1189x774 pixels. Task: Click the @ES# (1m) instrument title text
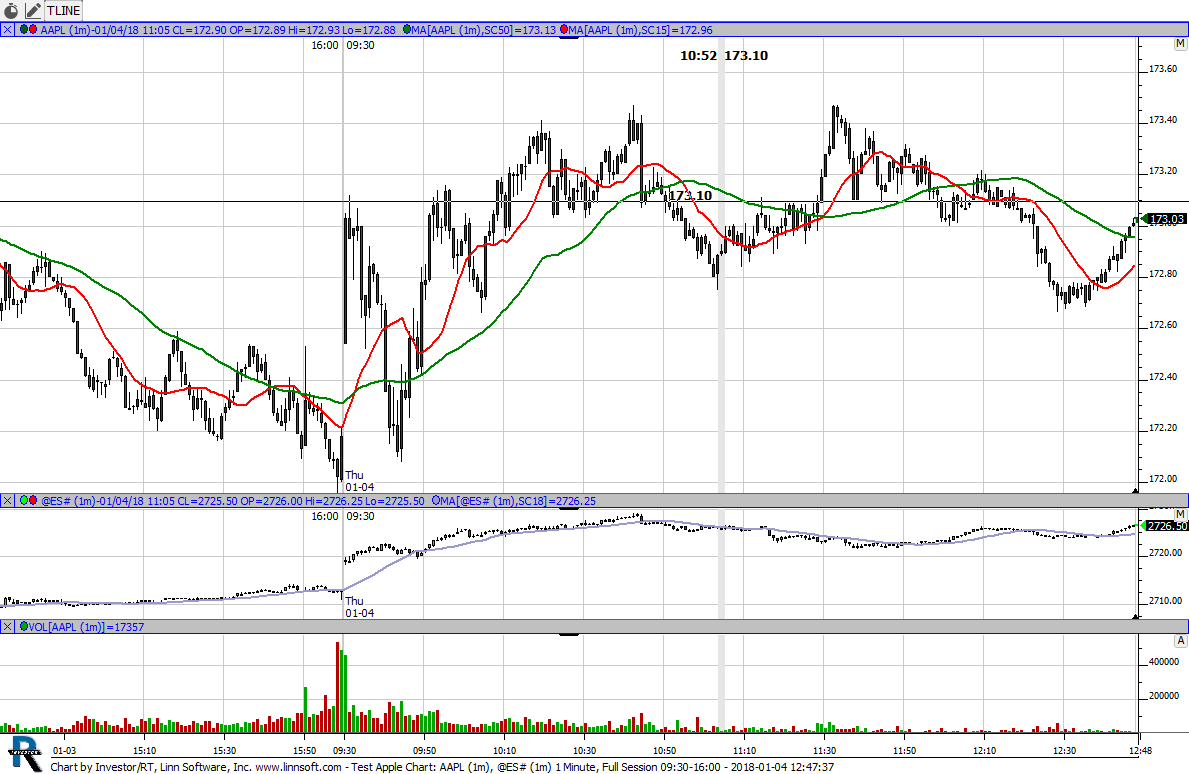67,501
